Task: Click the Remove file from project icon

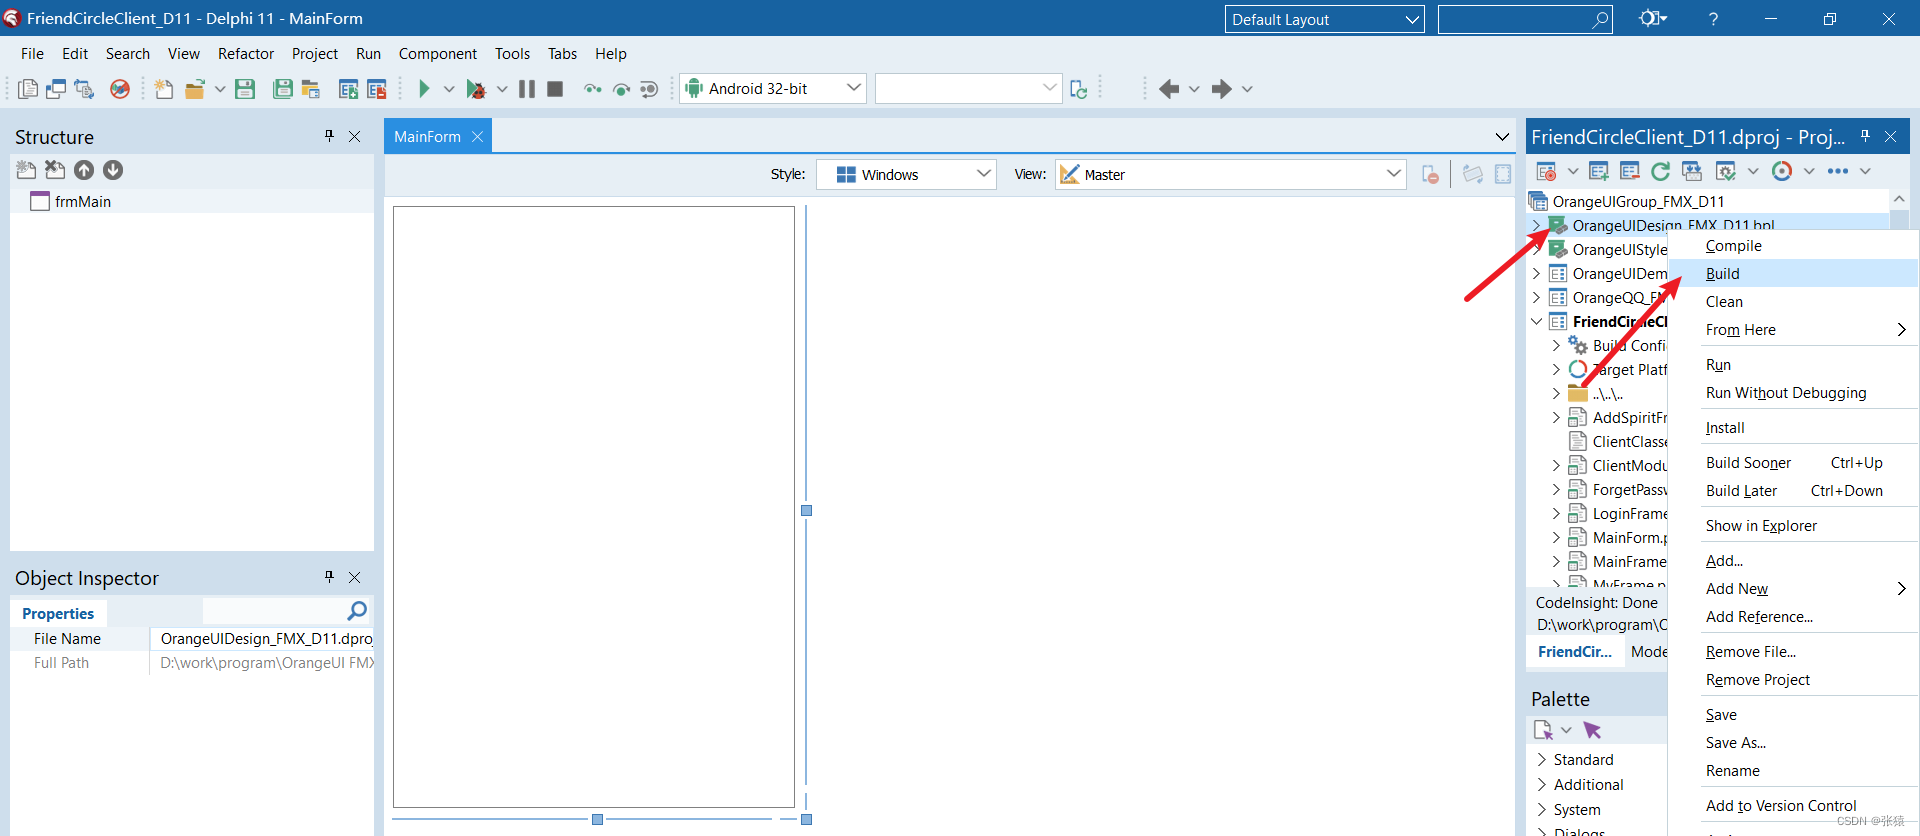Action: 376,89
